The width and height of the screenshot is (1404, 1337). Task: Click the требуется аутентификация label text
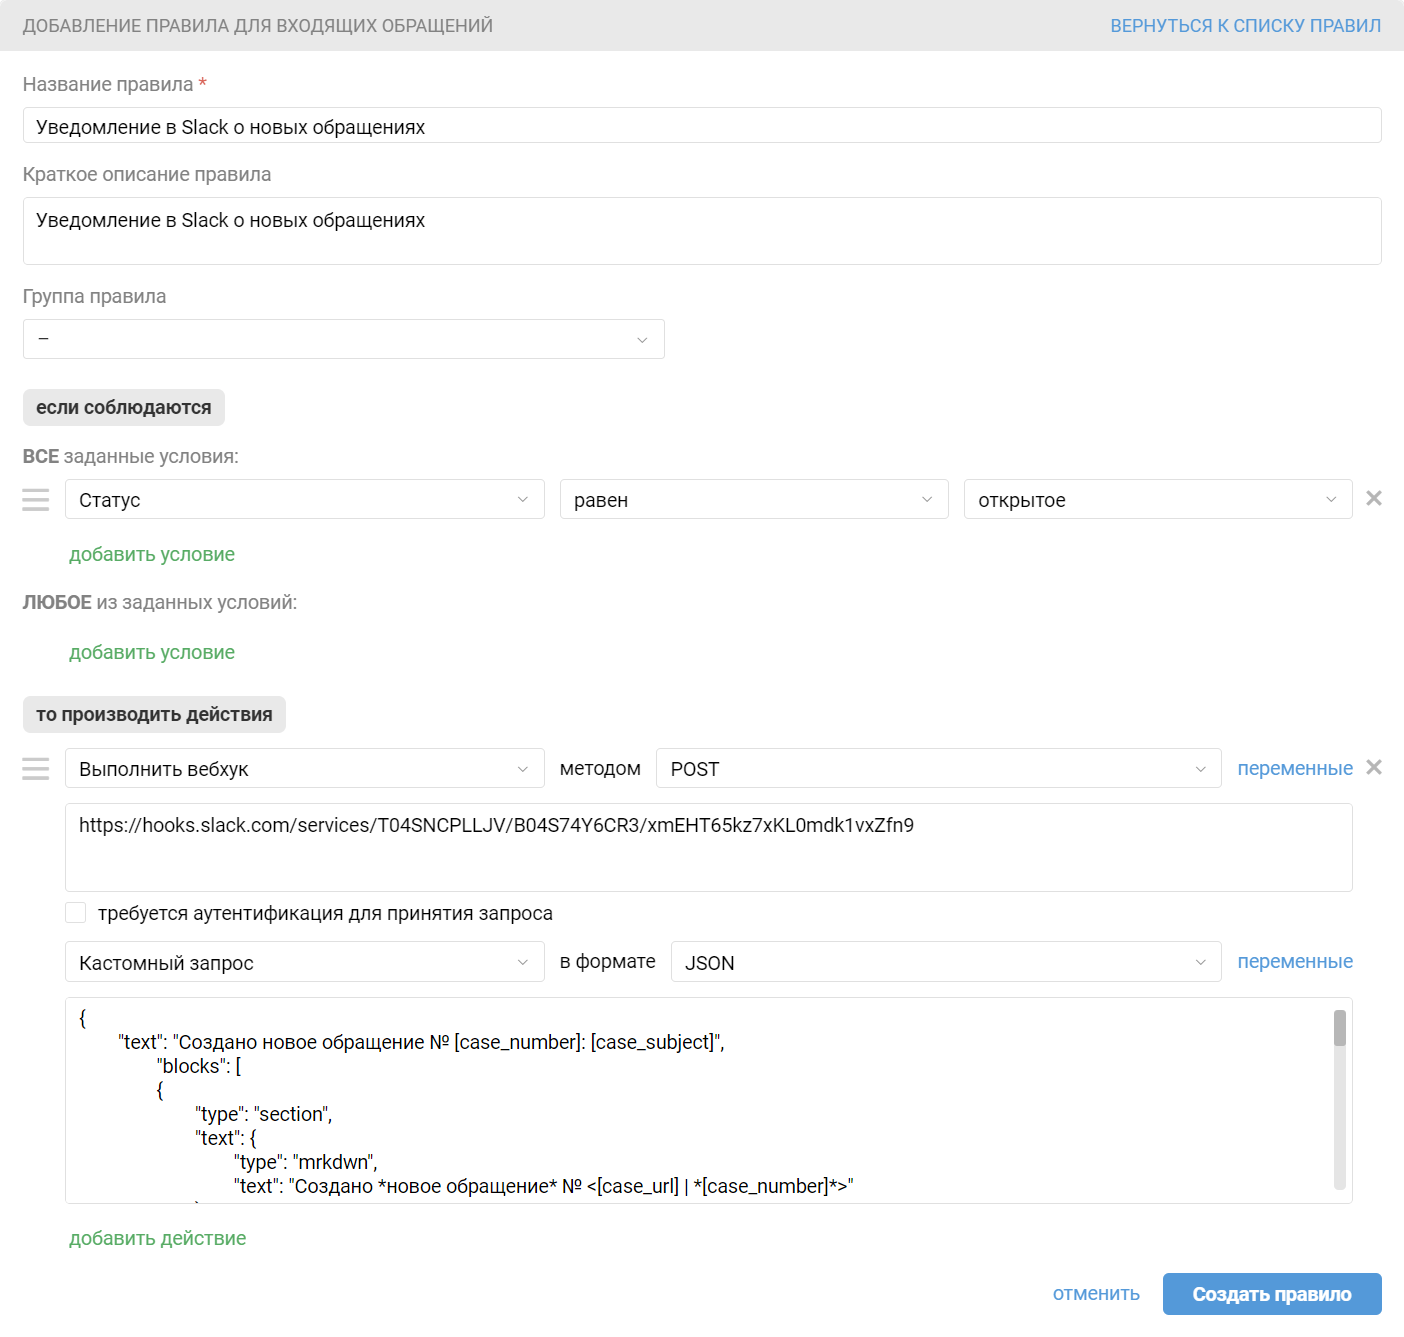tap(325, 913)
